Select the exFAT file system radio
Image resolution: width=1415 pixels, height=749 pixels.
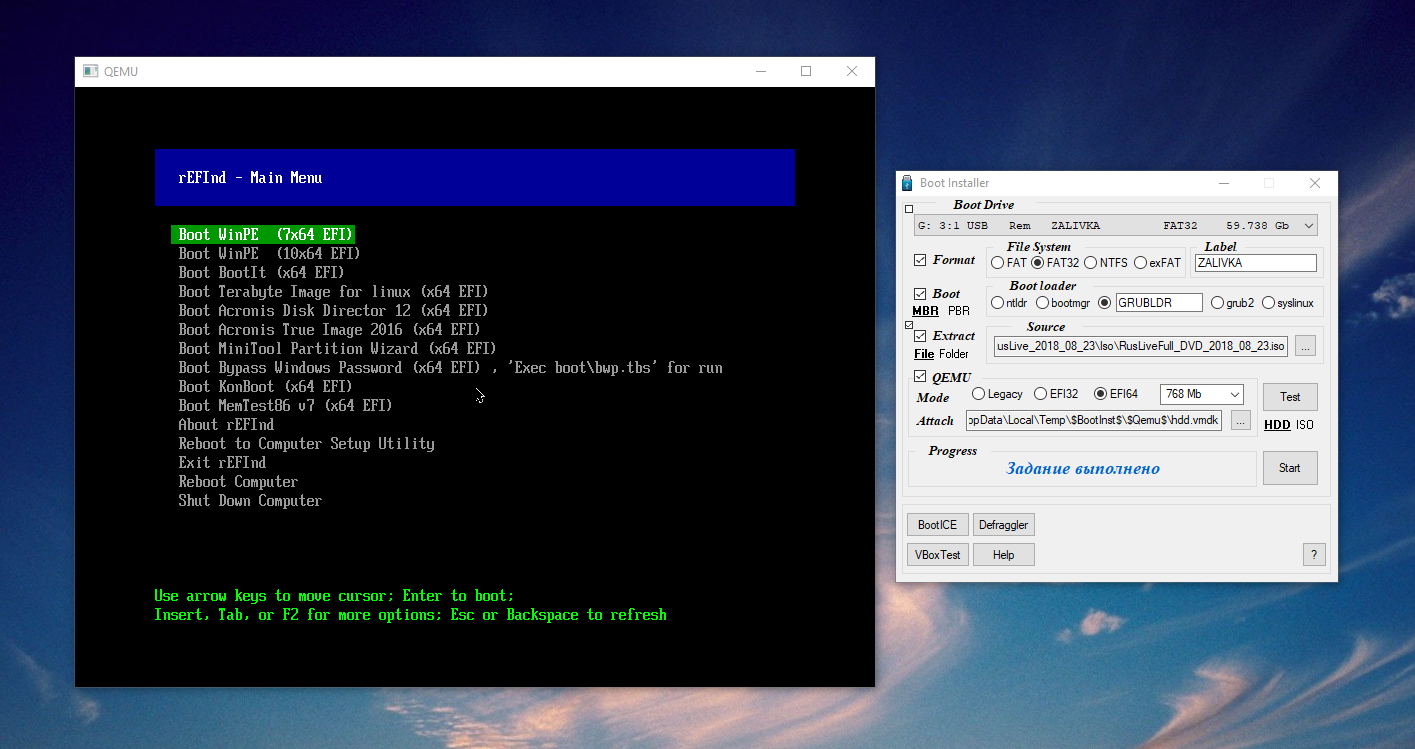[x=1140, y=263]
